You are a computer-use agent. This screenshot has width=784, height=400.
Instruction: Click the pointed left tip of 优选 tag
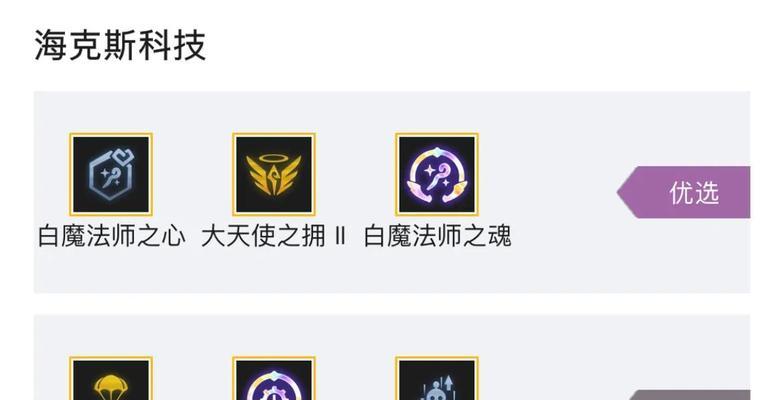click(x=622, y=192)
